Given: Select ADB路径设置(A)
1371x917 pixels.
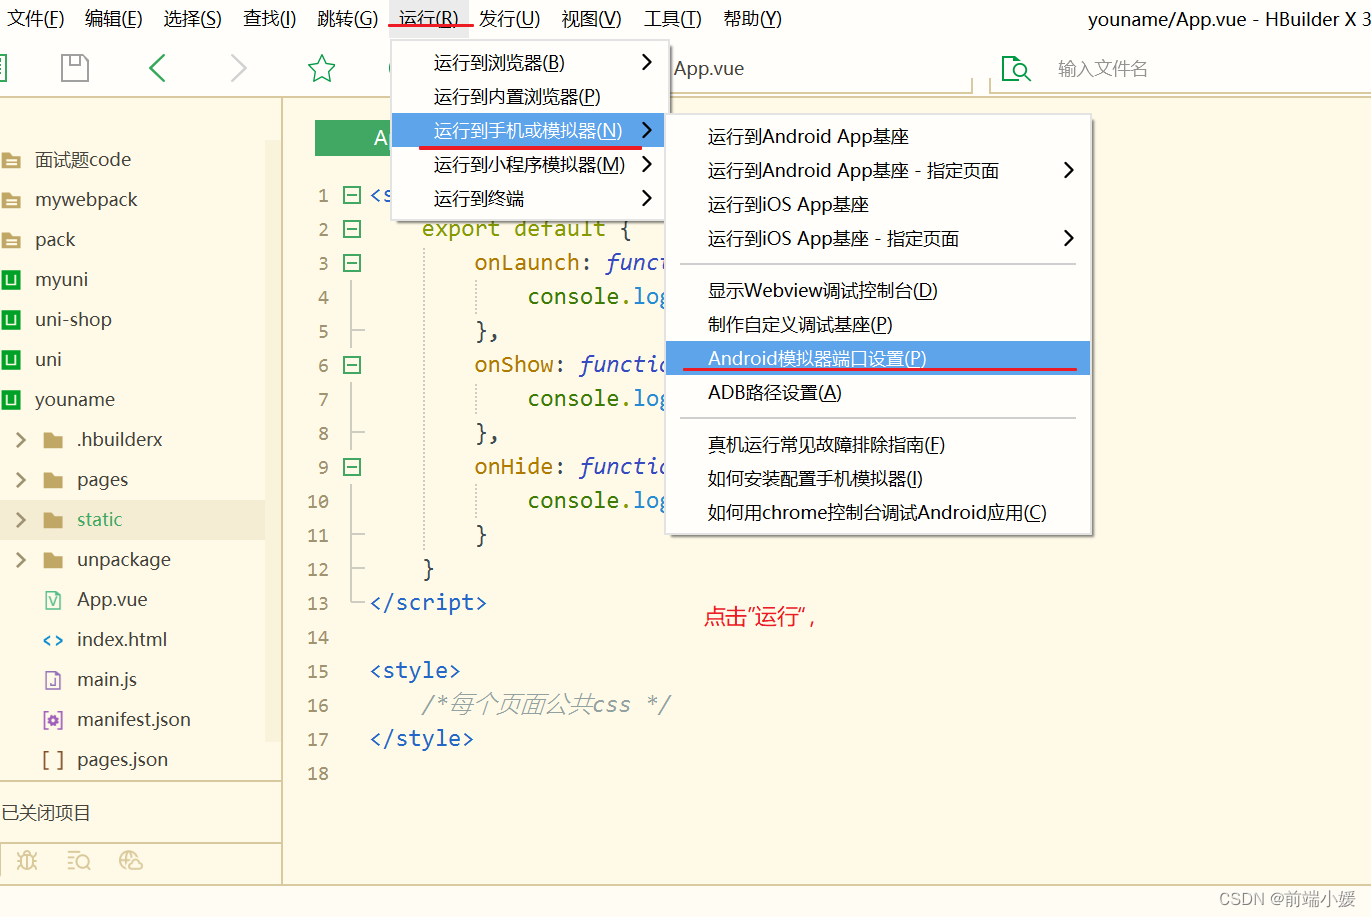Looking at the screenshot, I should point(879,393).
